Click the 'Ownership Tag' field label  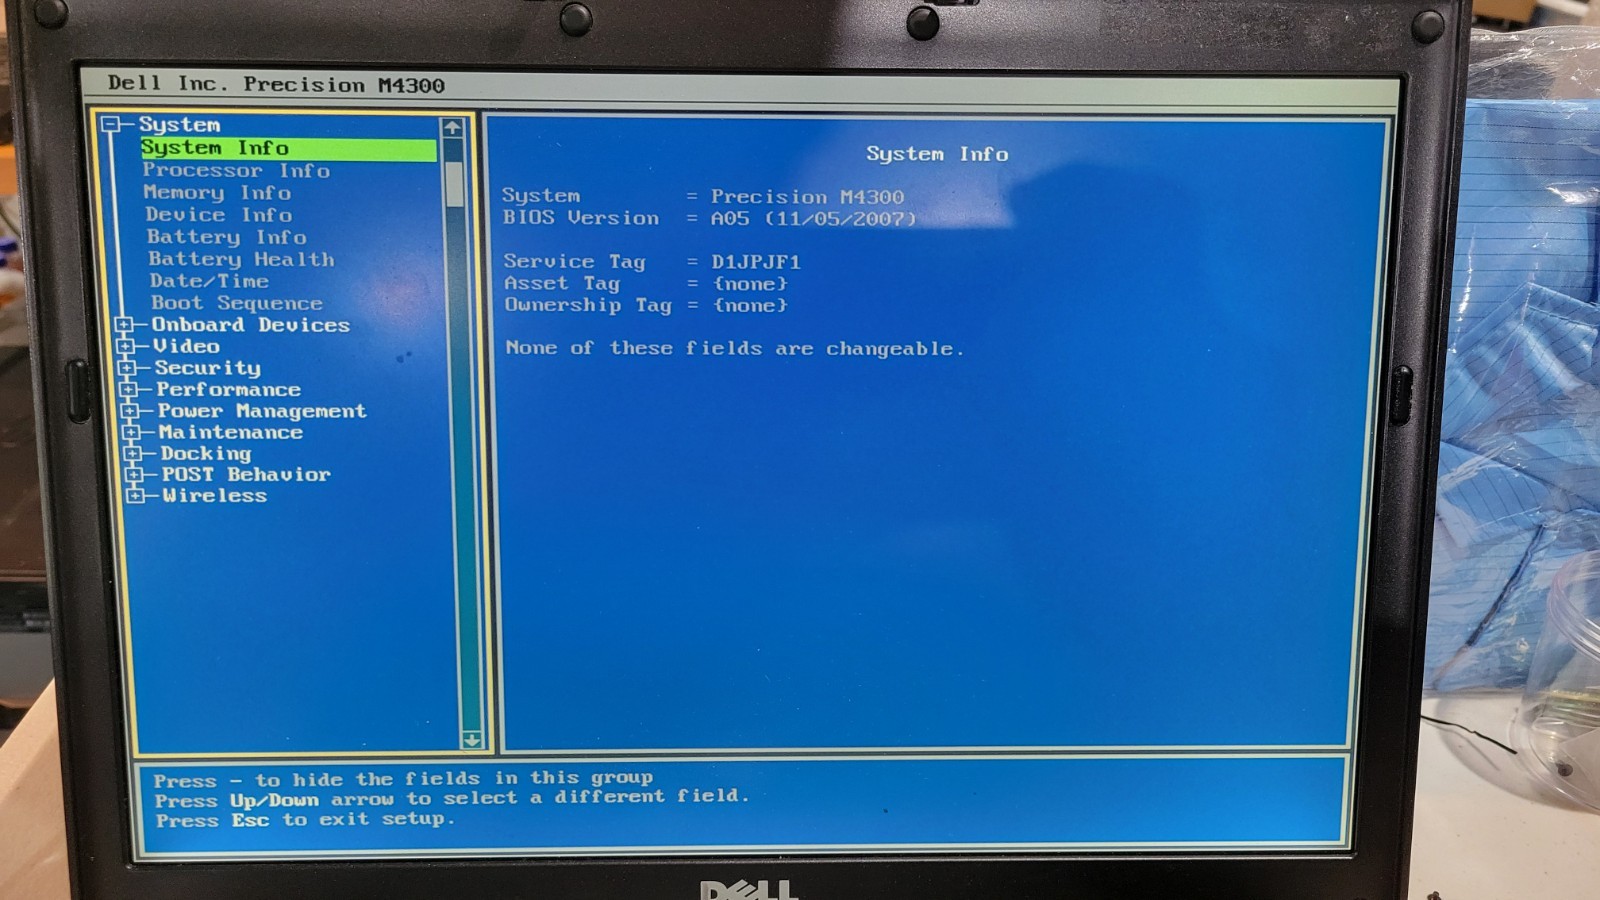coord(588,305)
